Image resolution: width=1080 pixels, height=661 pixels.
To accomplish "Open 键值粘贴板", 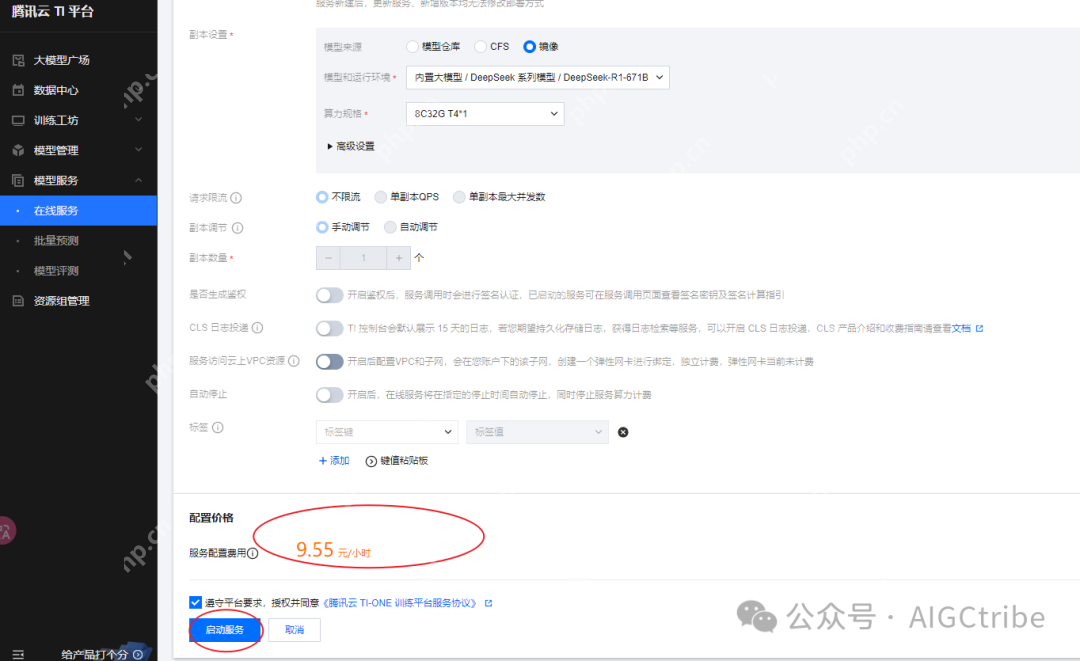I will tap(397, 461).
